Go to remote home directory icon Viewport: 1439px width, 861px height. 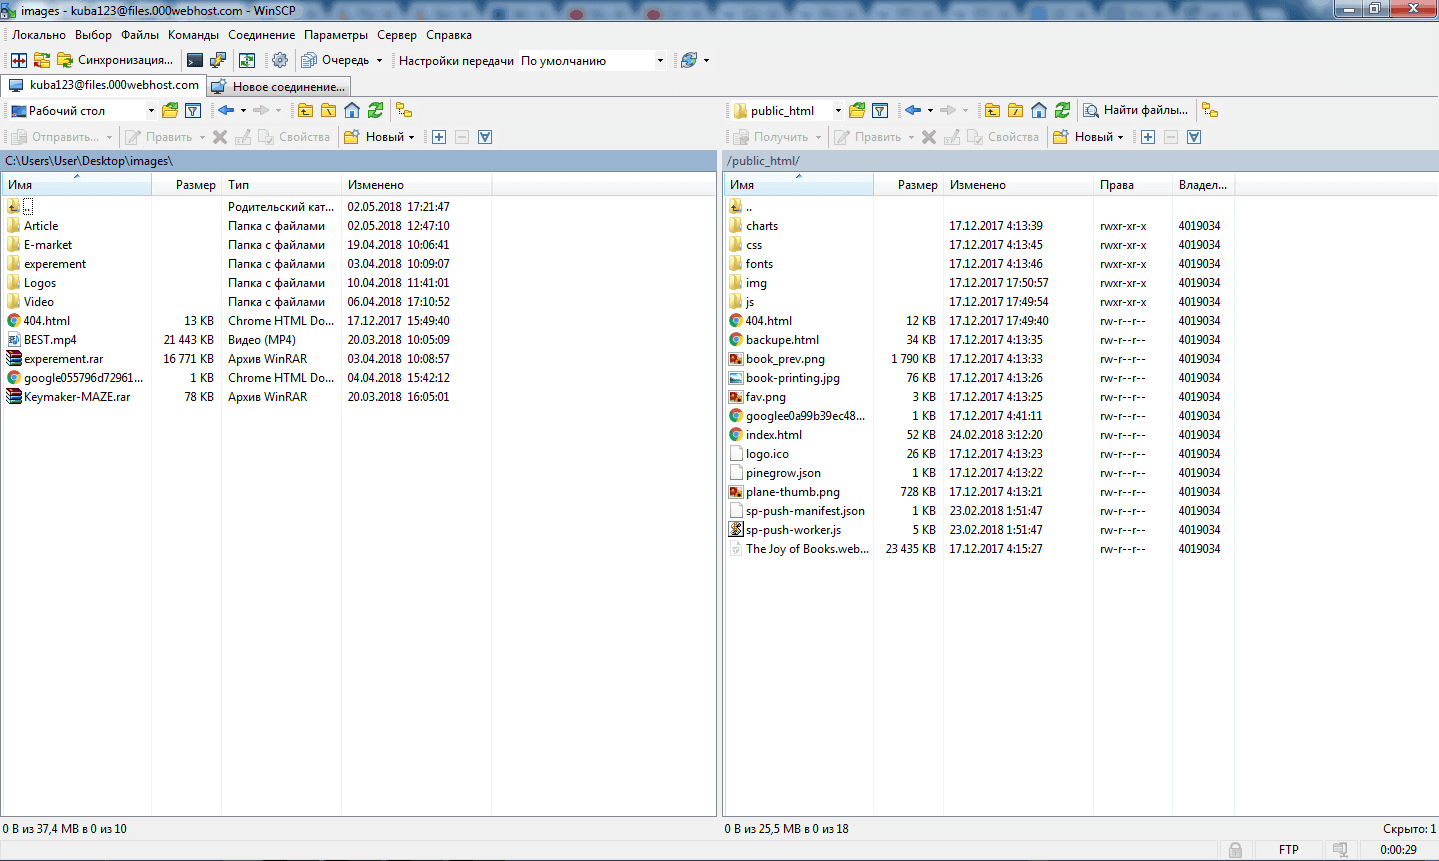pyautogui.click(x=1039, y=110)
